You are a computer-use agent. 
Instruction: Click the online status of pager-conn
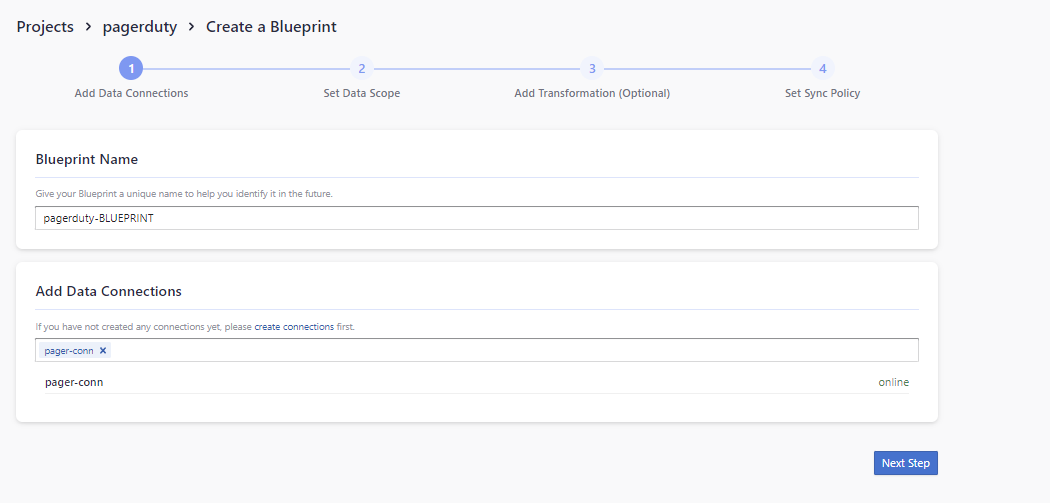893,382
